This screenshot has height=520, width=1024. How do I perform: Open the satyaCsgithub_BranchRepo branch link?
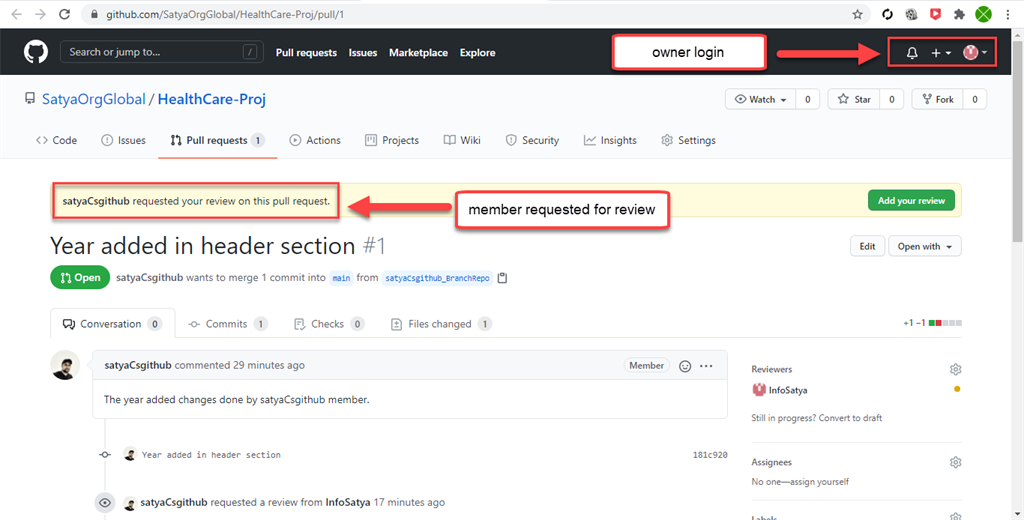point(437,278)
